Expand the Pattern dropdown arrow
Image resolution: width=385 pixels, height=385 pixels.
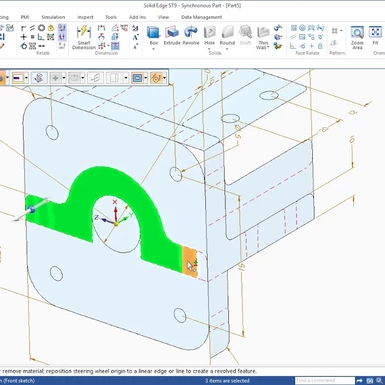click(x=341, y=31)
